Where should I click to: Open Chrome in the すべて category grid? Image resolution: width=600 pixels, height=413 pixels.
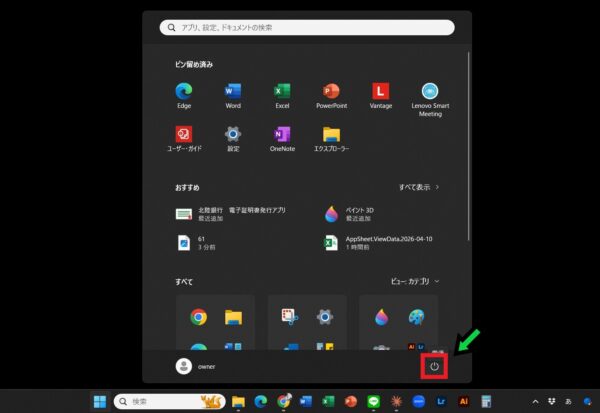click(199, 317)
